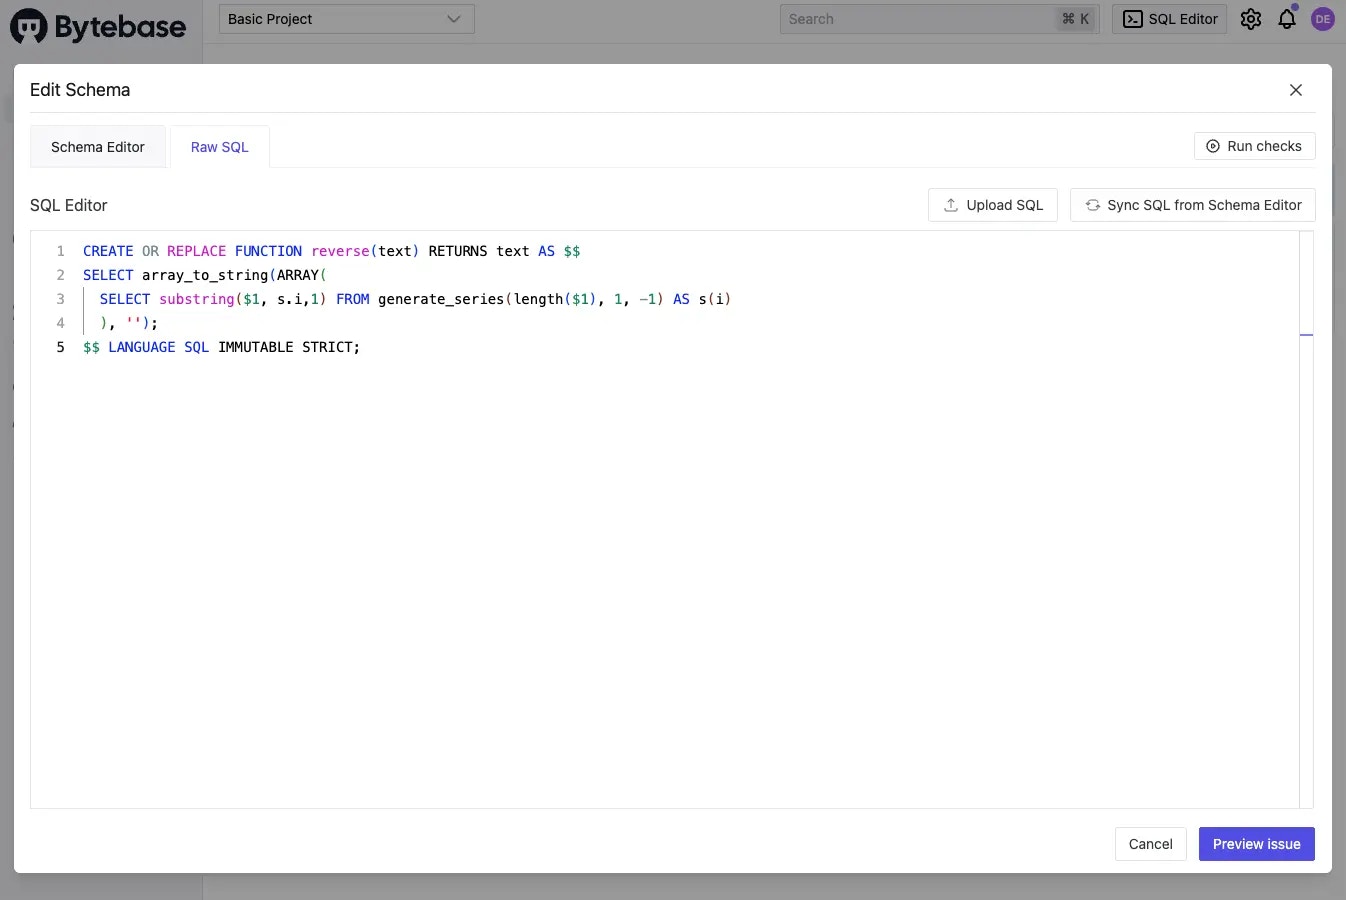The height and width of the screenshot is (900, 1346).
Task: Click the Upload SQL button
Action: 992,204
